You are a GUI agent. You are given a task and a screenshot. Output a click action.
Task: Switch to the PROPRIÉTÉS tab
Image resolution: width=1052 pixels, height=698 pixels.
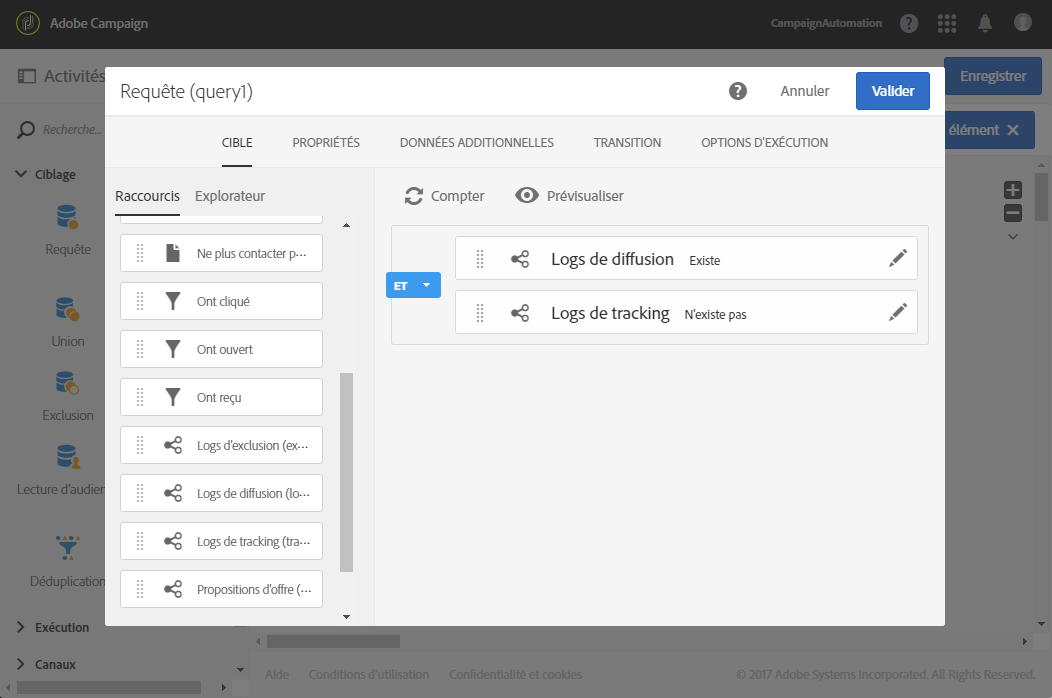(326, 142)
